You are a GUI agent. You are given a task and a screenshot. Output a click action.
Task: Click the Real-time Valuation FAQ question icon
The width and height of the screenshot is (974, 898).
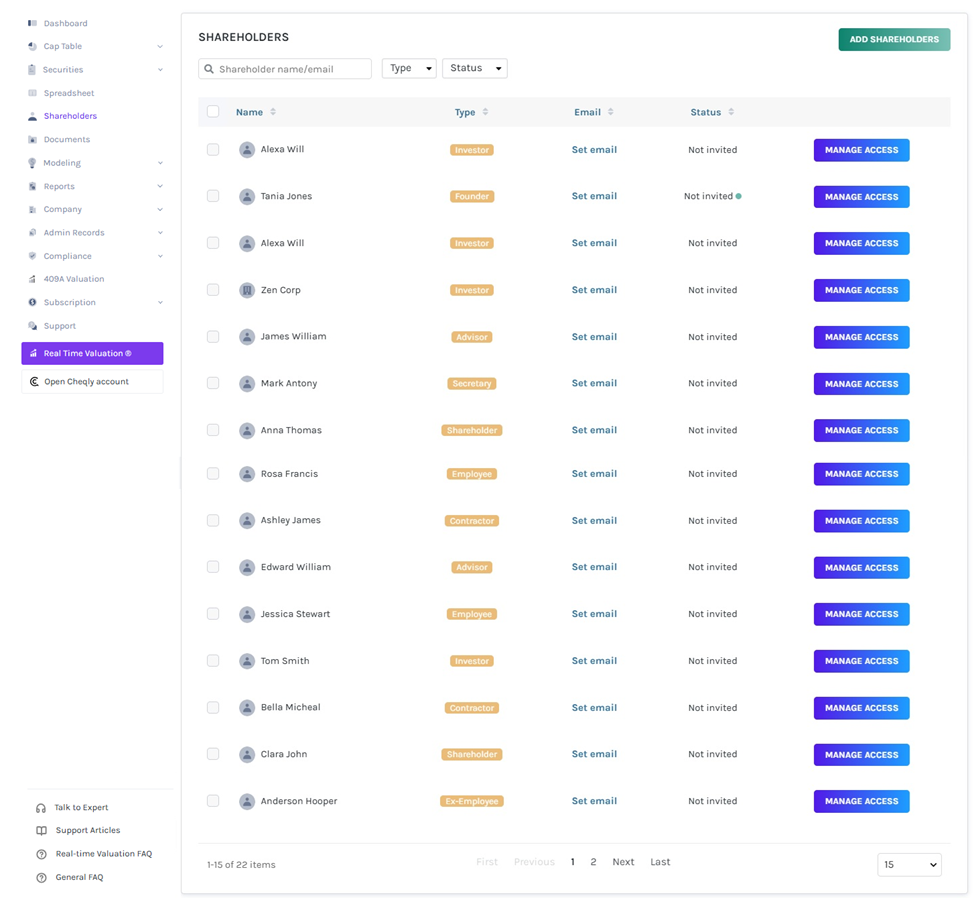41,855
